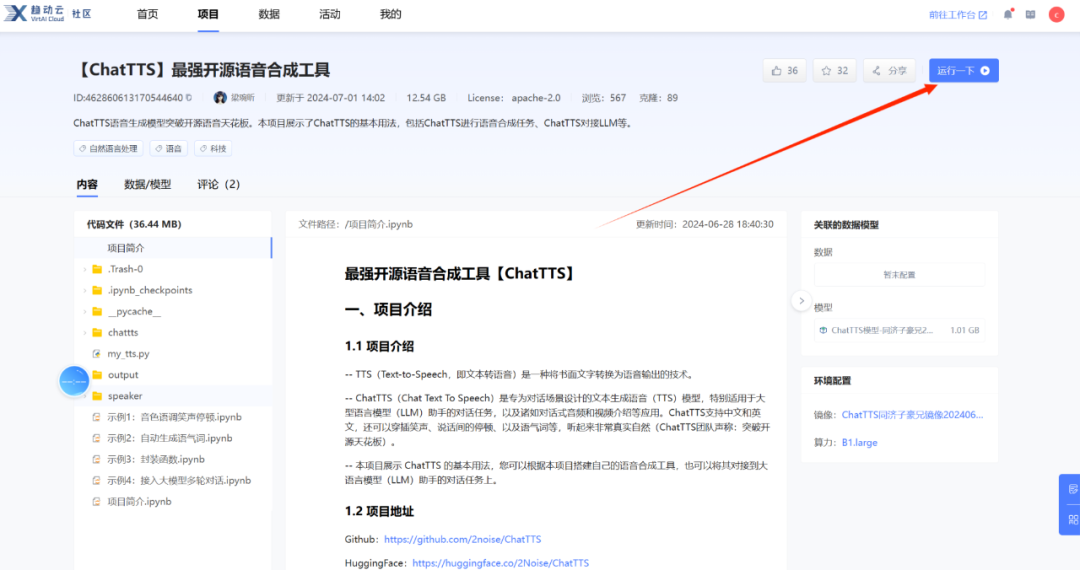1080x570 pixels.
Task: Open 示例1：音色语调笑声停顿.ipynb
Action: click(x=174, y=417)
